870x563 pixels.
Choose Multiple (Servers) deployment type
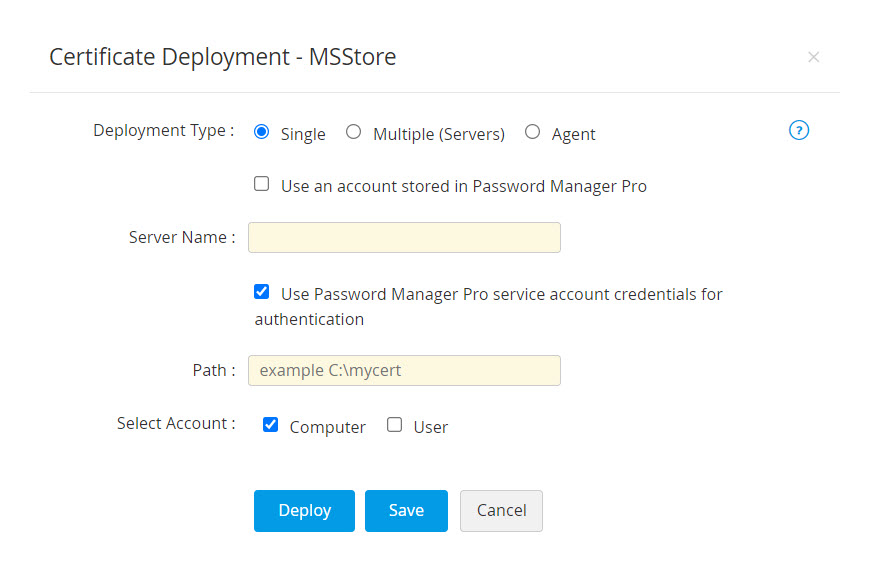coord(353,132)
